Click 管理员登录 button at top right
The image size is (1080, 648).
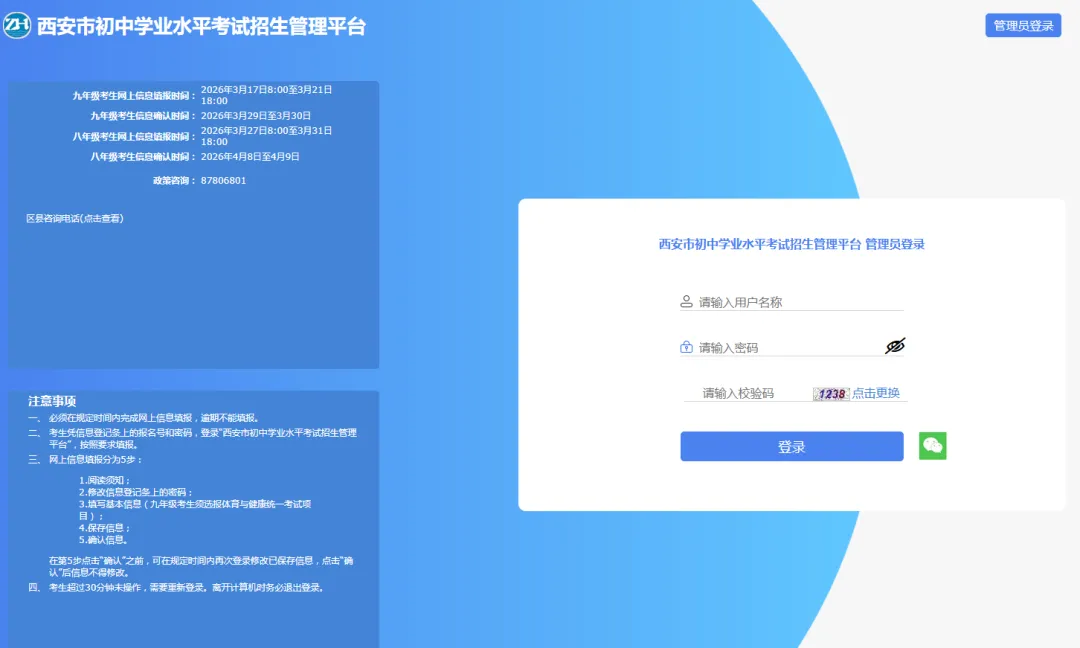1022,25
